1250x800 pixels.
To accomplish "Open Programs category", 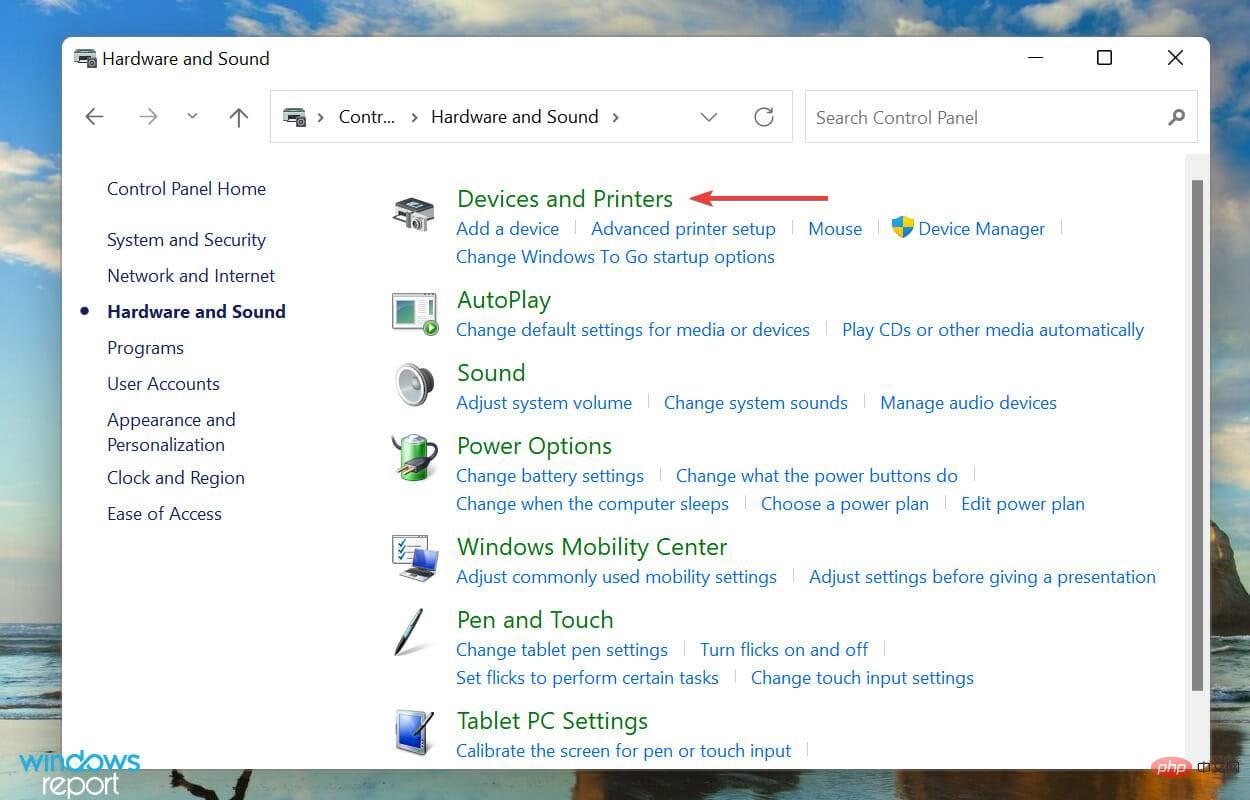I will tap(146, 347).
